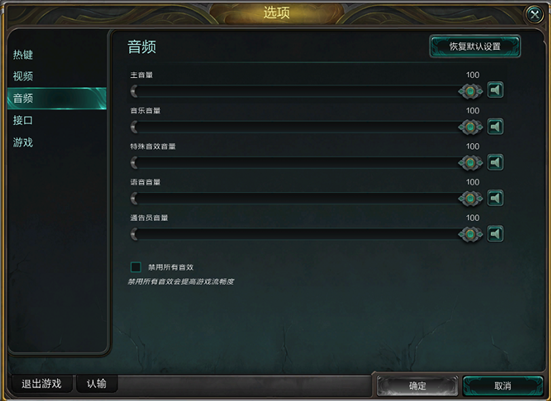Cancel changes with the 取消 button
Screen dimensions: 551x401
(x=503, y=386)
